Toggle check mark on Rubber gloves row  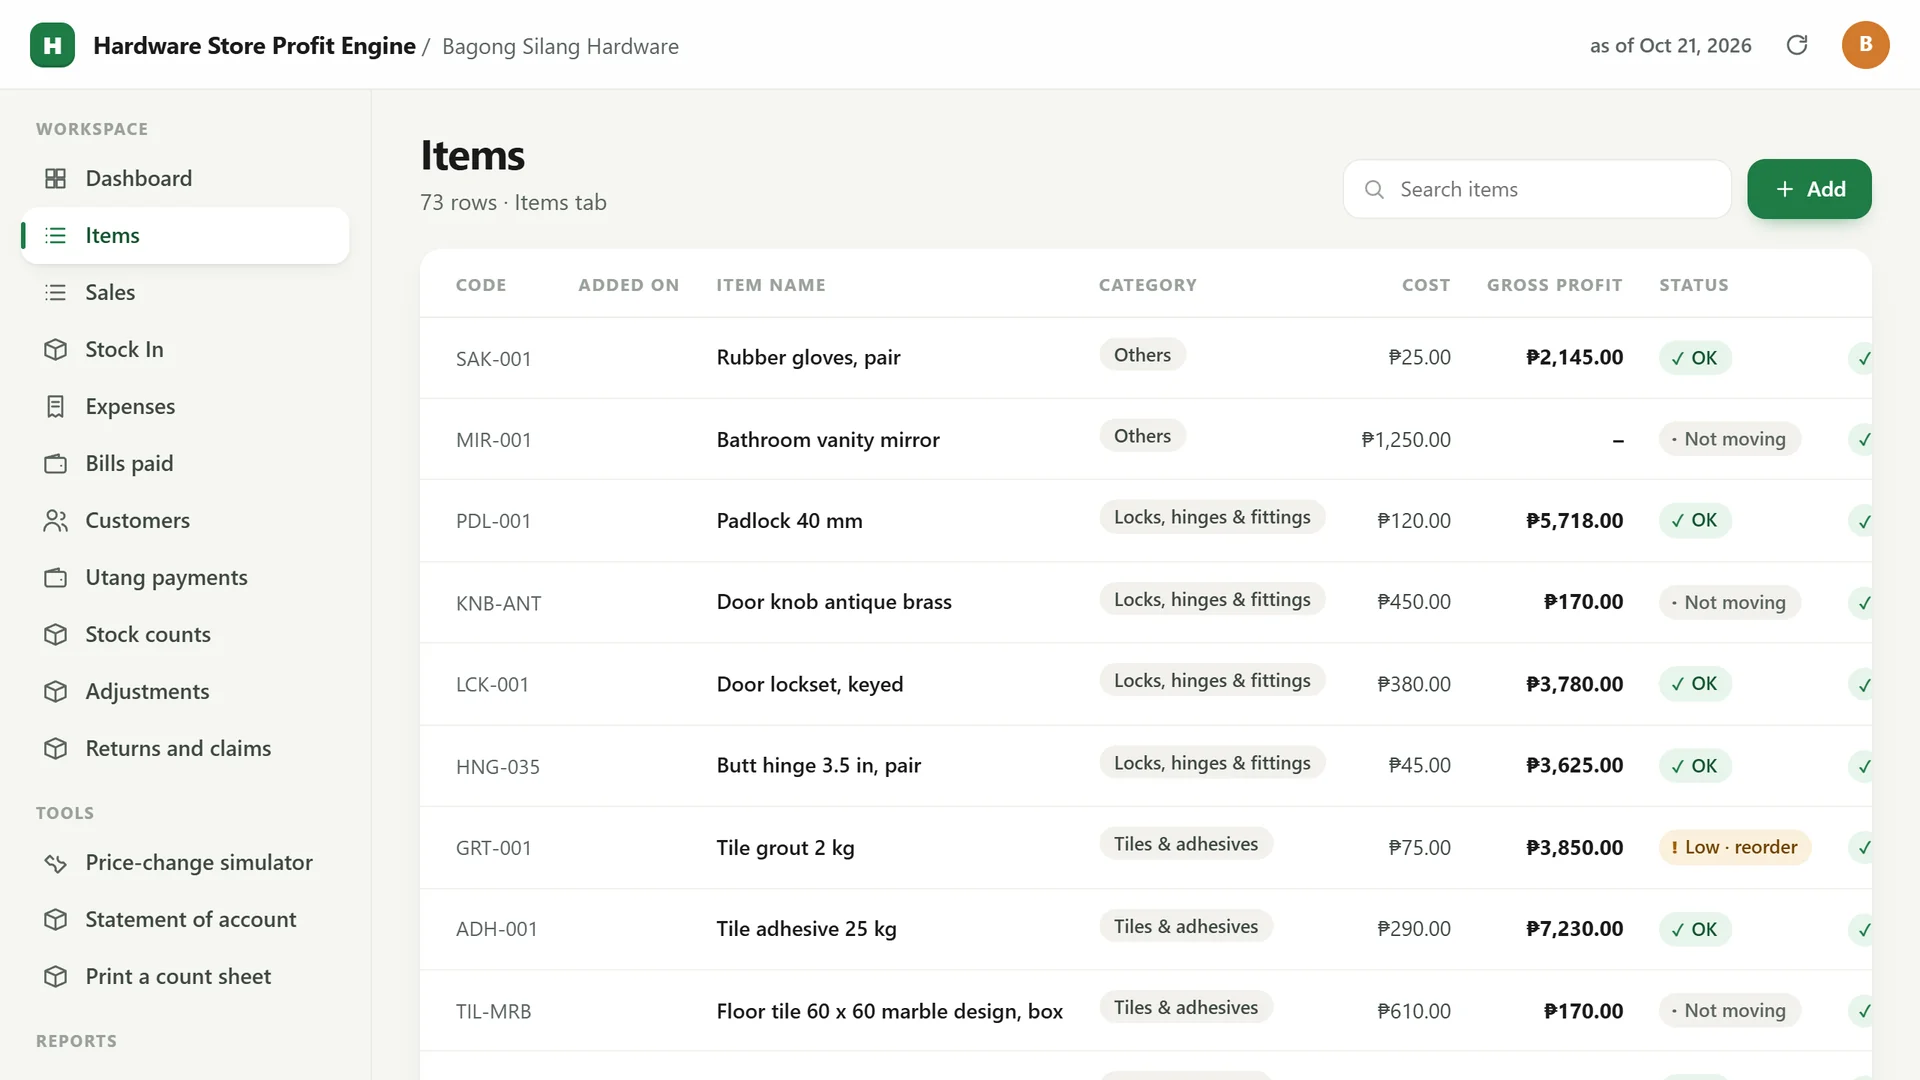tap(1861, 358)
